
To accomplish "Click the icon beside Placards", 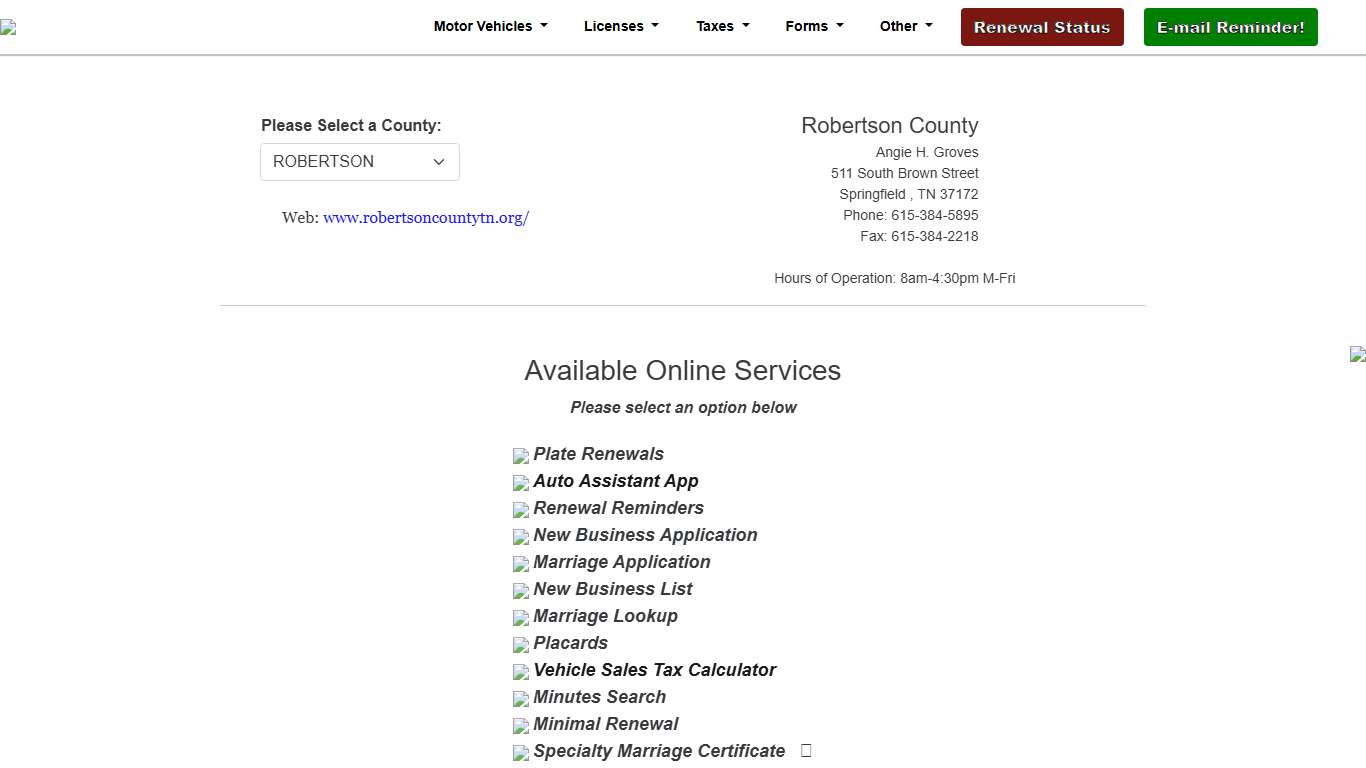I will tap(521, 645).
